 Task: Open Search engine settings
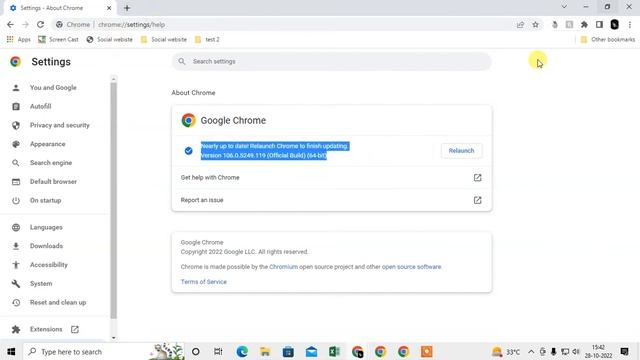coord(51,163)
